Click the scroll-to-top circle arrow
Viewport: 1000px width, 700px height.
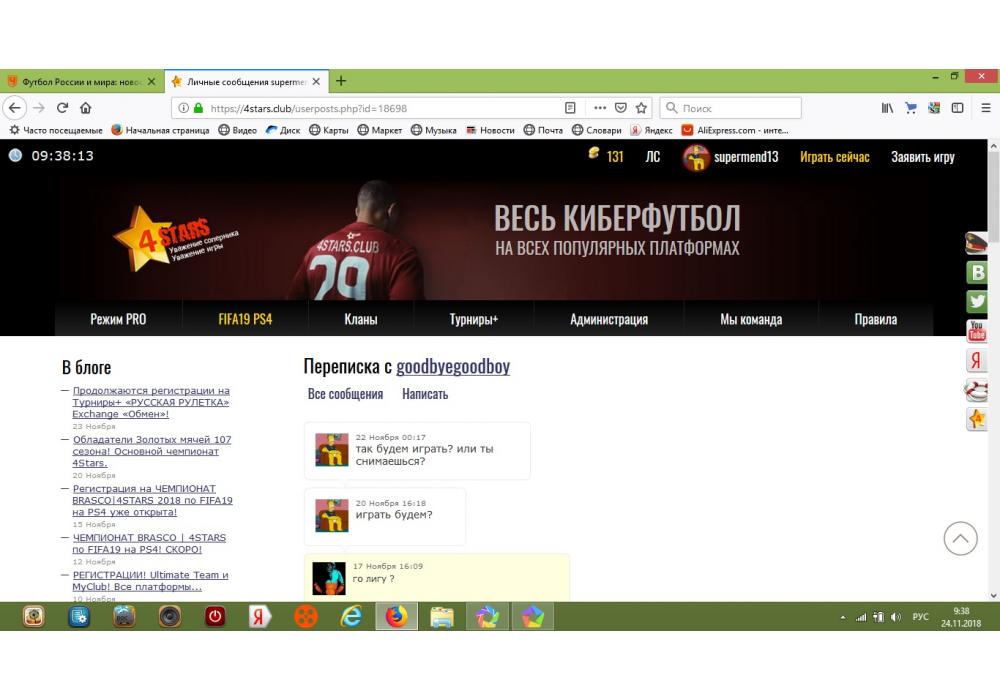point(960,538)
